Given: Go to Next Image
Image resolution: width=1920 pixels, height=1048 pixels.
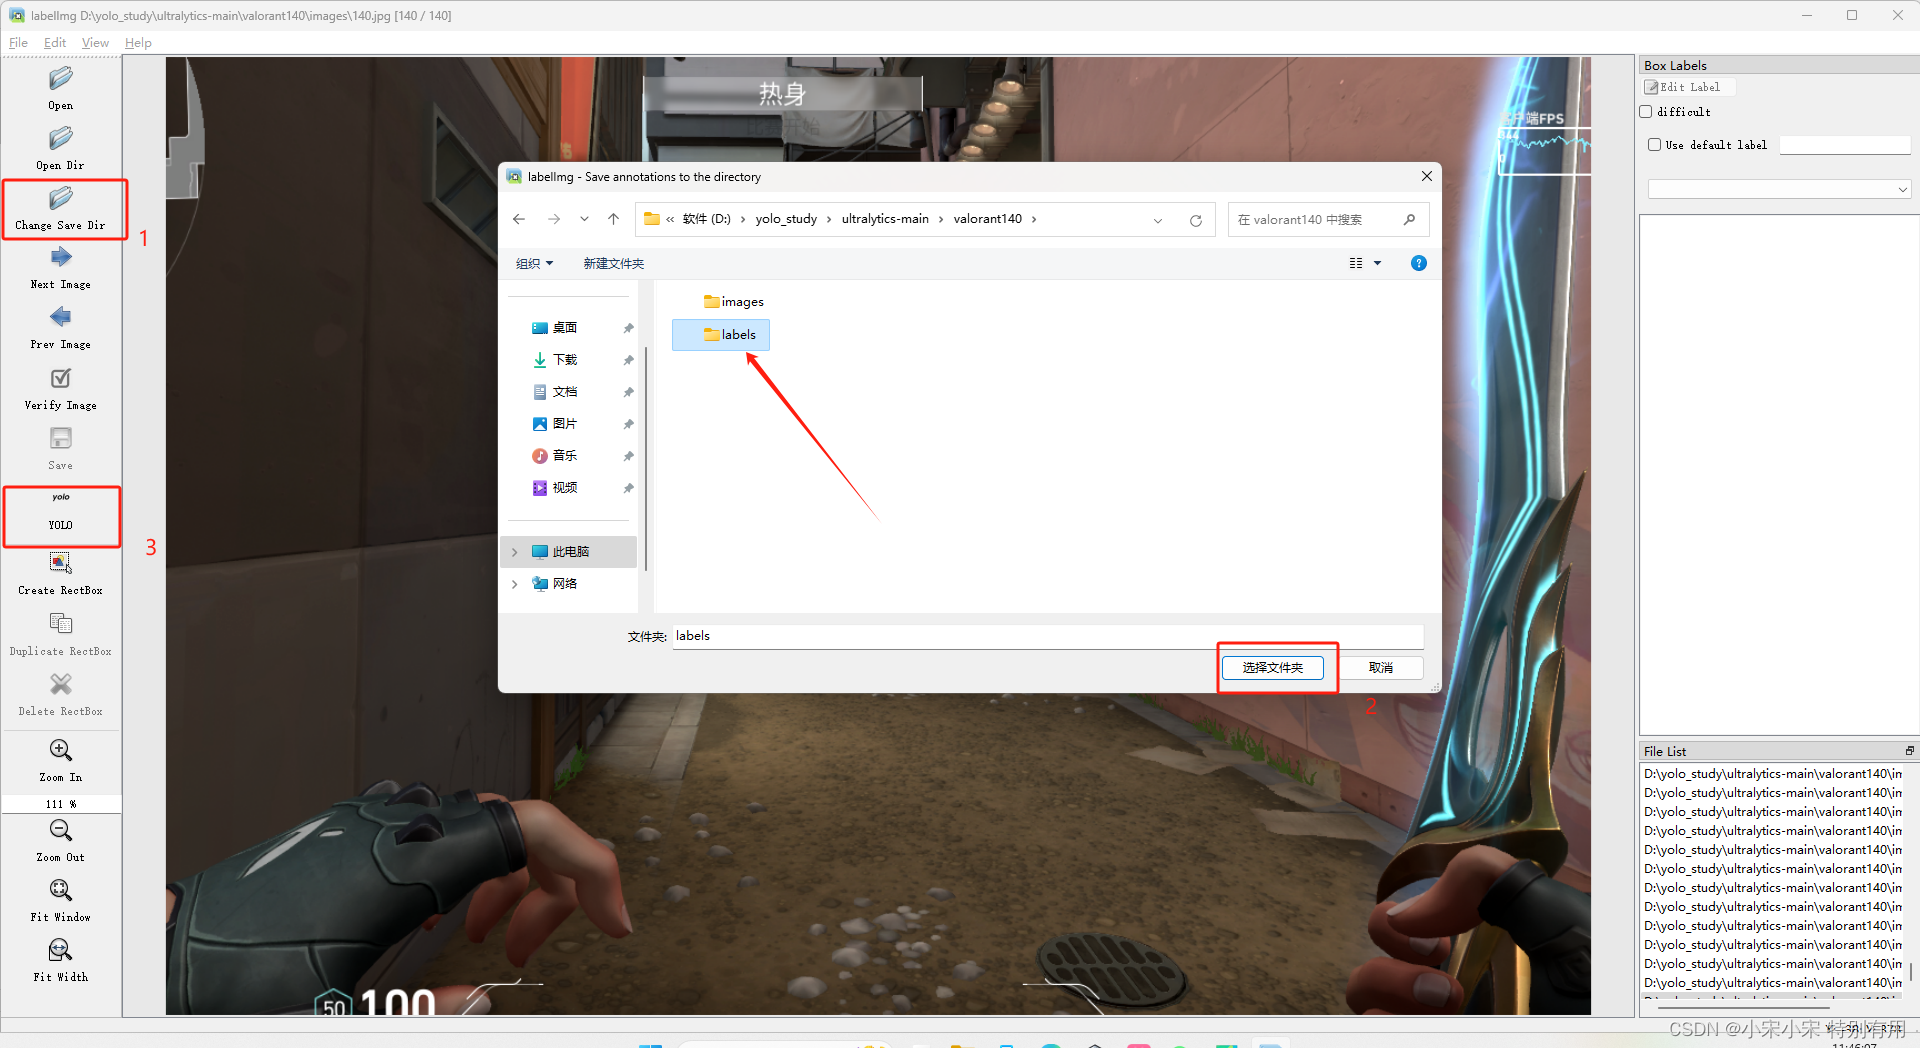Looking at the screenshot, I should point(61,267).
